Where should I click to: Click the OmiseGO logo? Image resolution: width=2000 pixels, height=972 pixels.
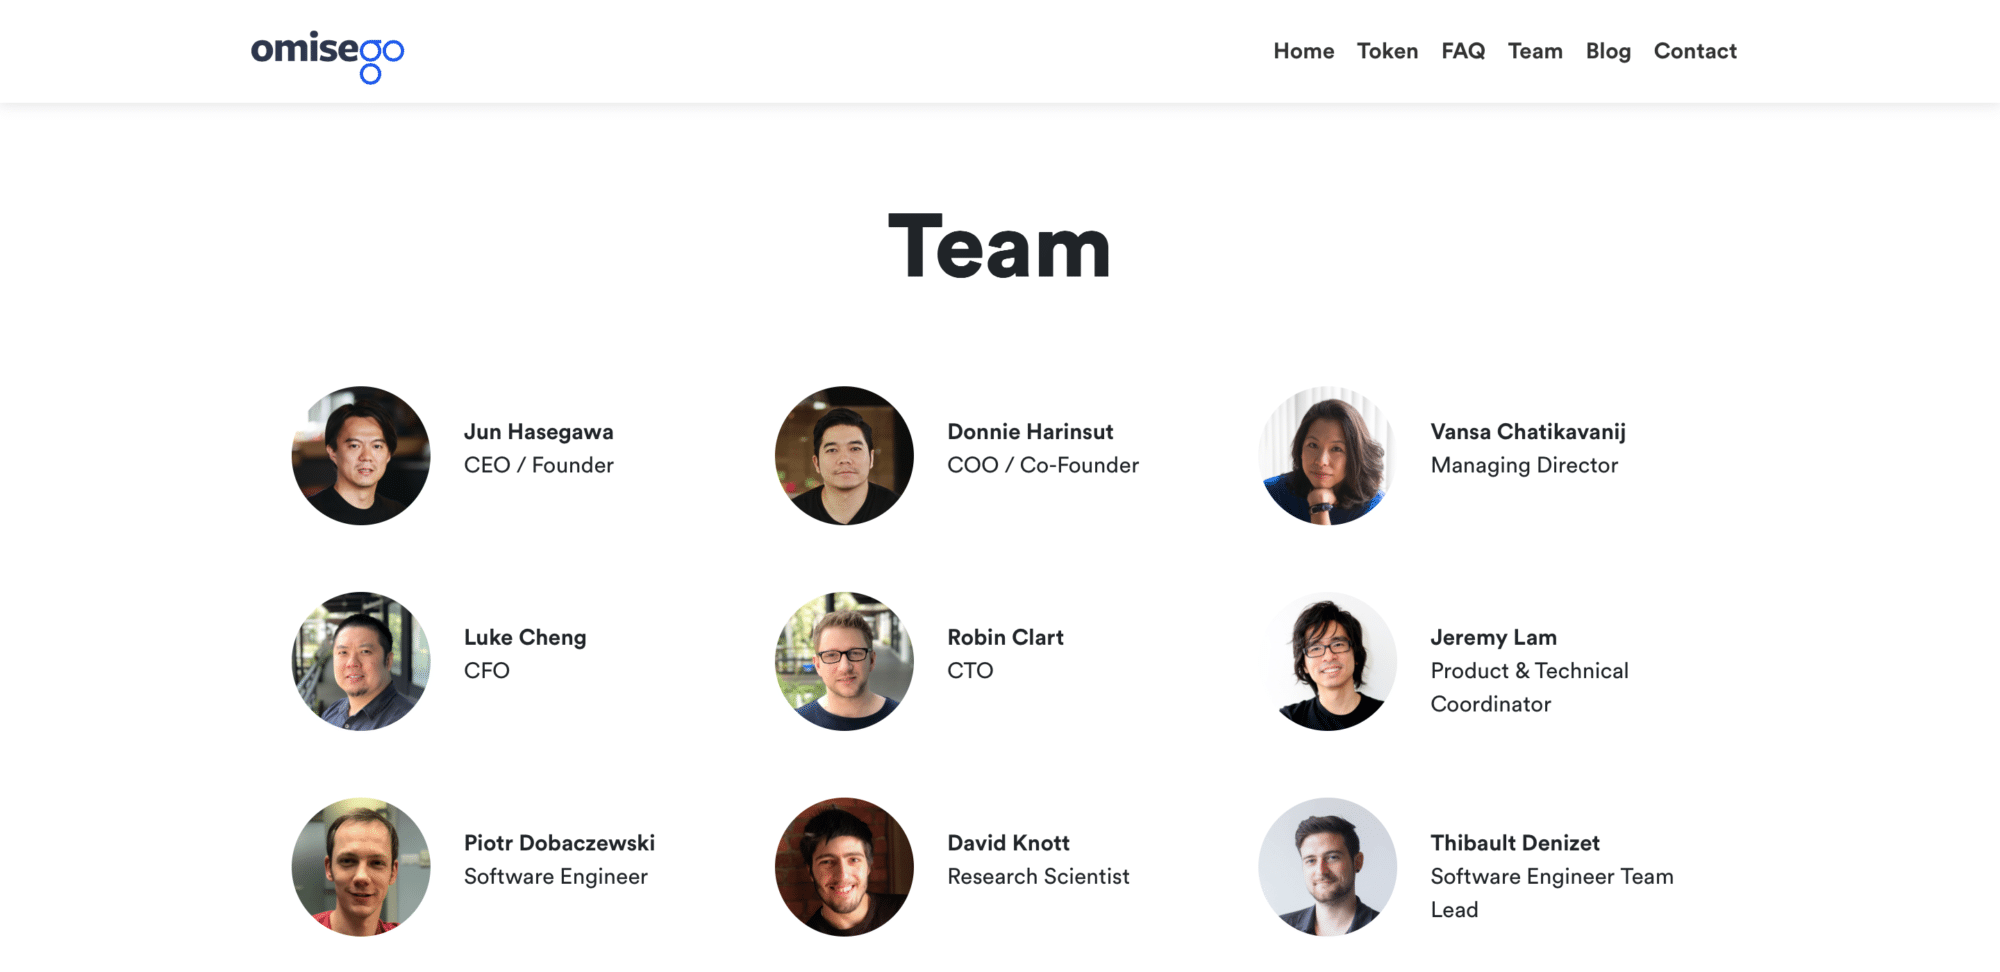[327, 55]
